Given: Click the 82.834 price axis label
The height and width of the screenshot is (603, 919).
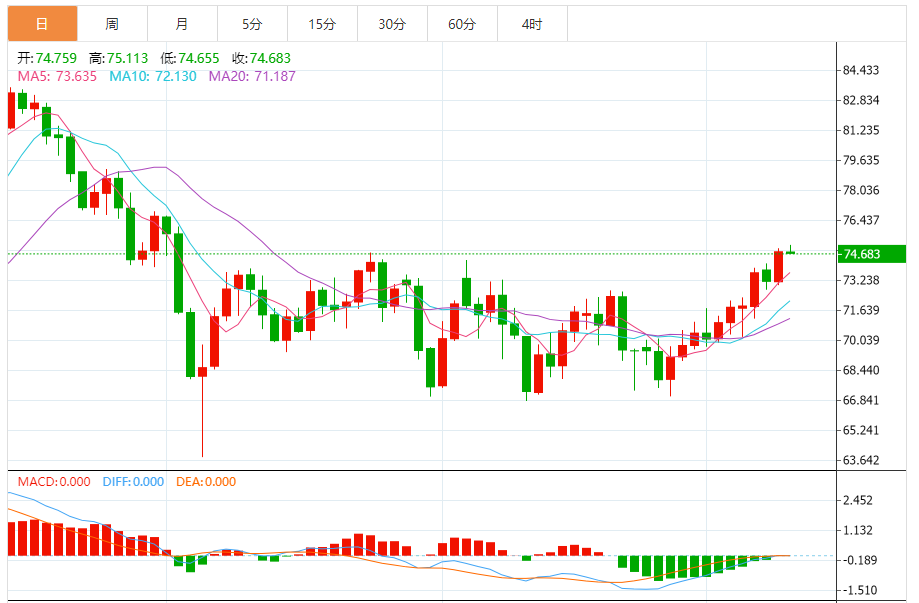Looking at the screenshot, I should 861,100.
